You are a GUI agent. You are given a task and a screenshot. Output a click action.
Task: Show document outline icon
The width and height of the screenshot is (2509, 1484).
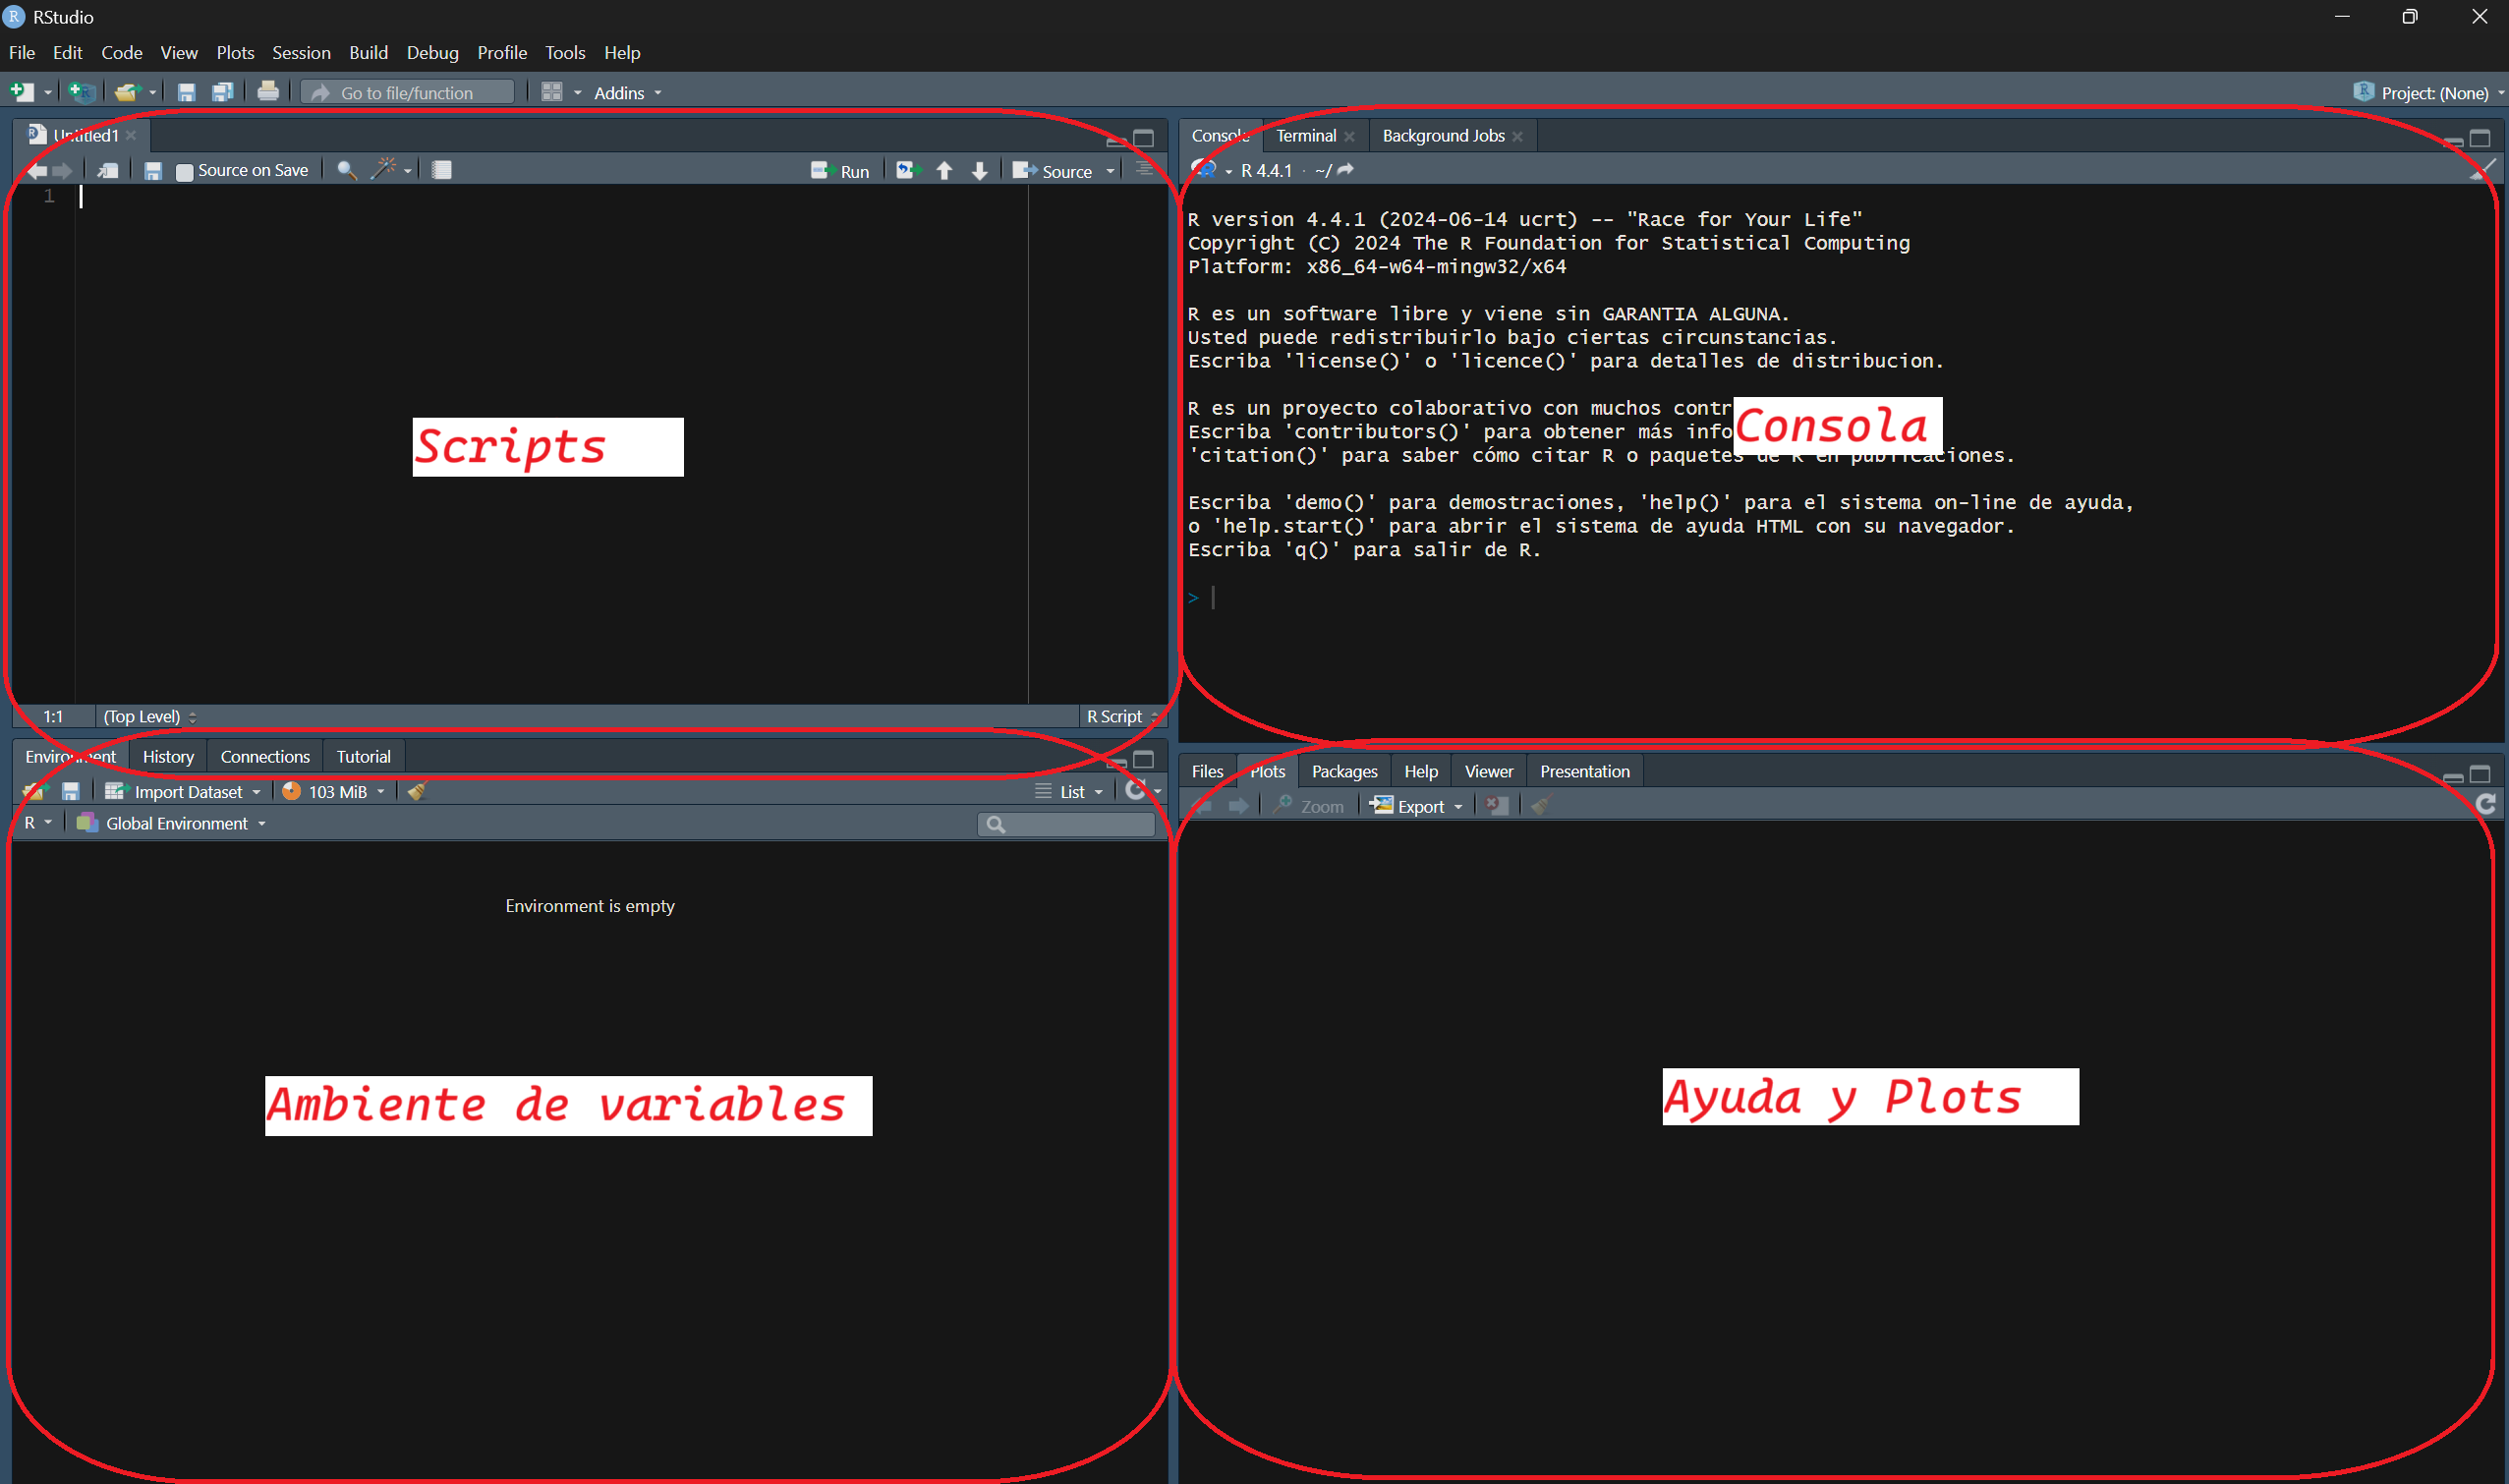coord(1144,170)
